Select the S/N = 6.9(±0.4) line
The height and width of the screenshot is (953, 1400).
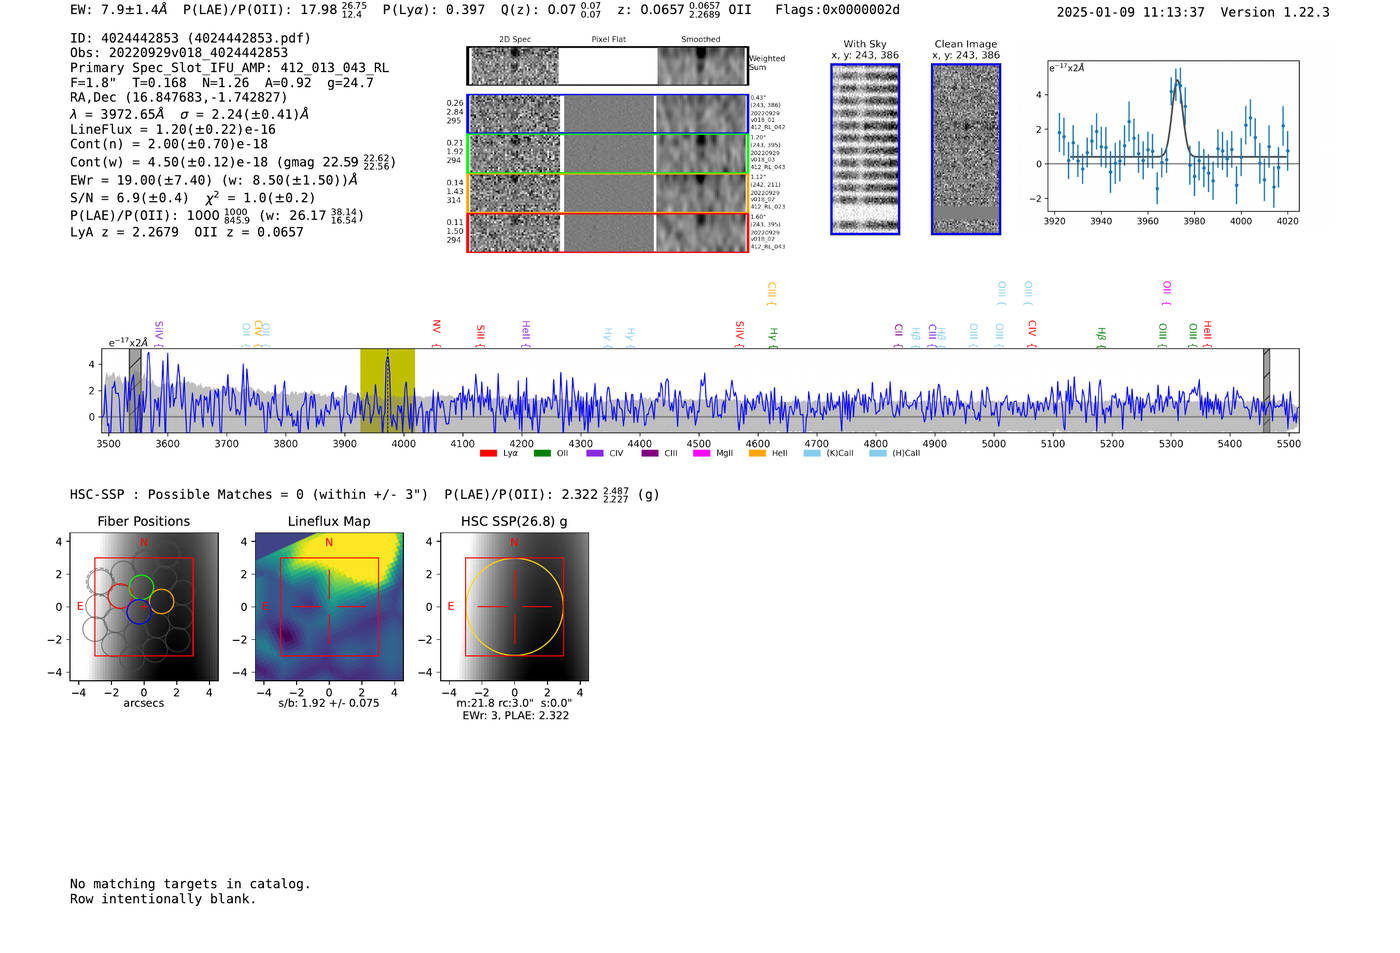(x=192, y=197)
